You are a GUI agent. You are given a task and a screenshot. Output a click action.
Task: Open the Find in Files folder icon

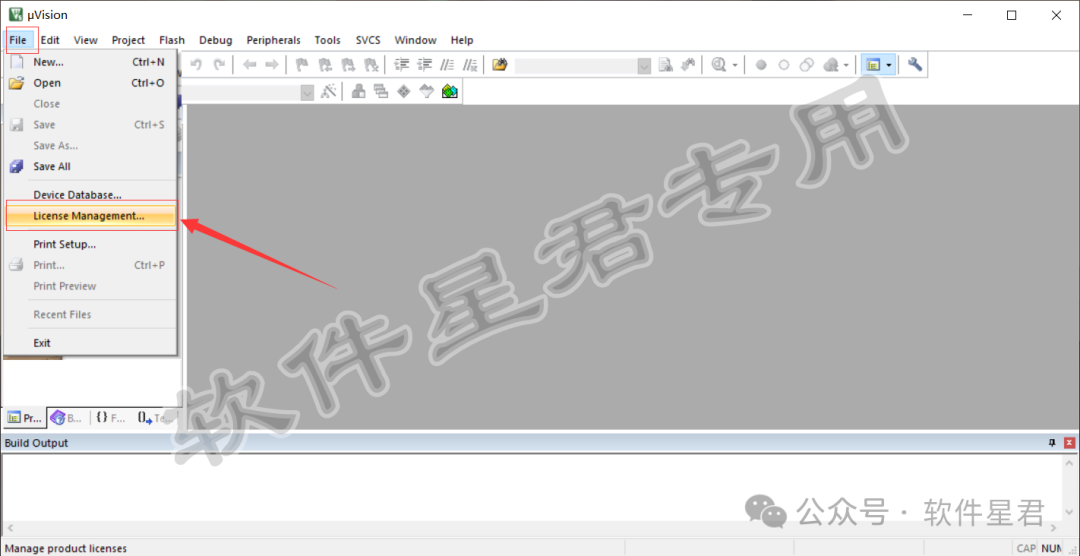coord(500,65)
